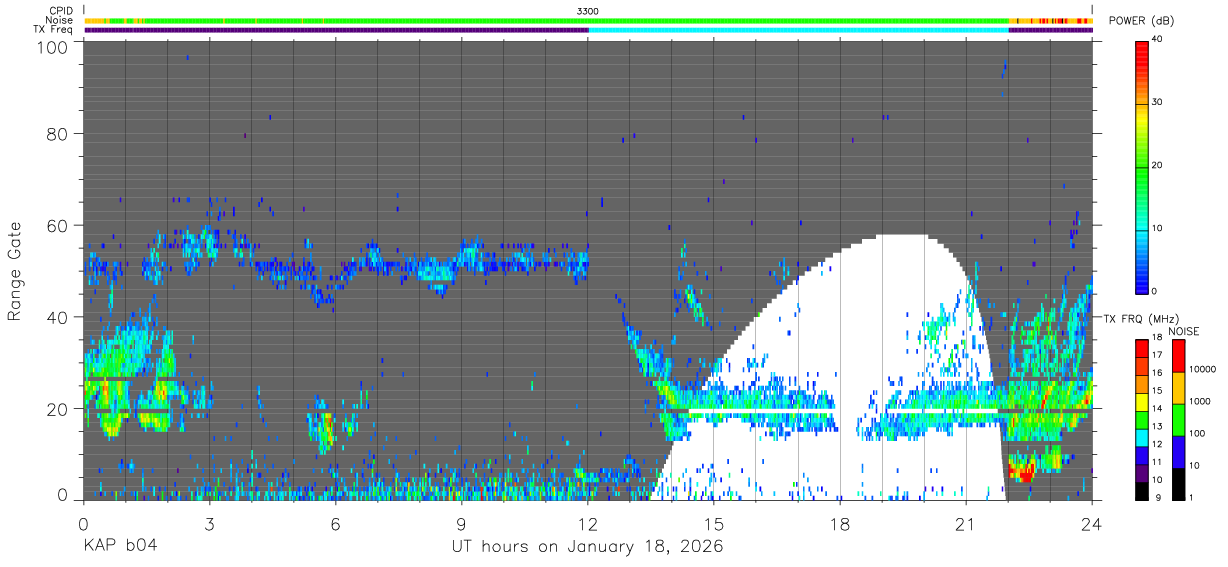Viewport: 1228px width, 567px height.
Task: Click the '60' range gate tick label
Action: 56,225
